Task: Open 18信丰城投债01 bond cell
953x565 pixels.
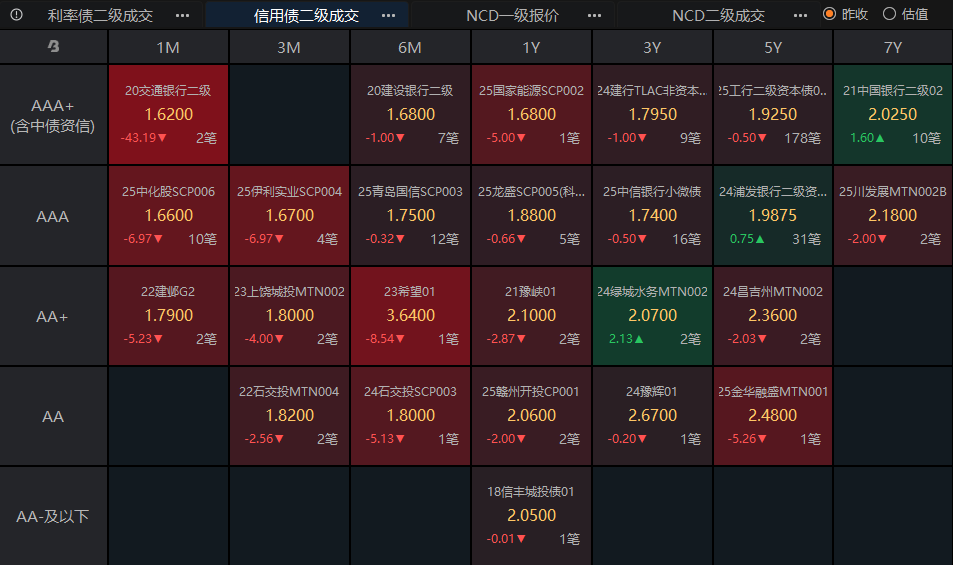Action: (531, 516)
